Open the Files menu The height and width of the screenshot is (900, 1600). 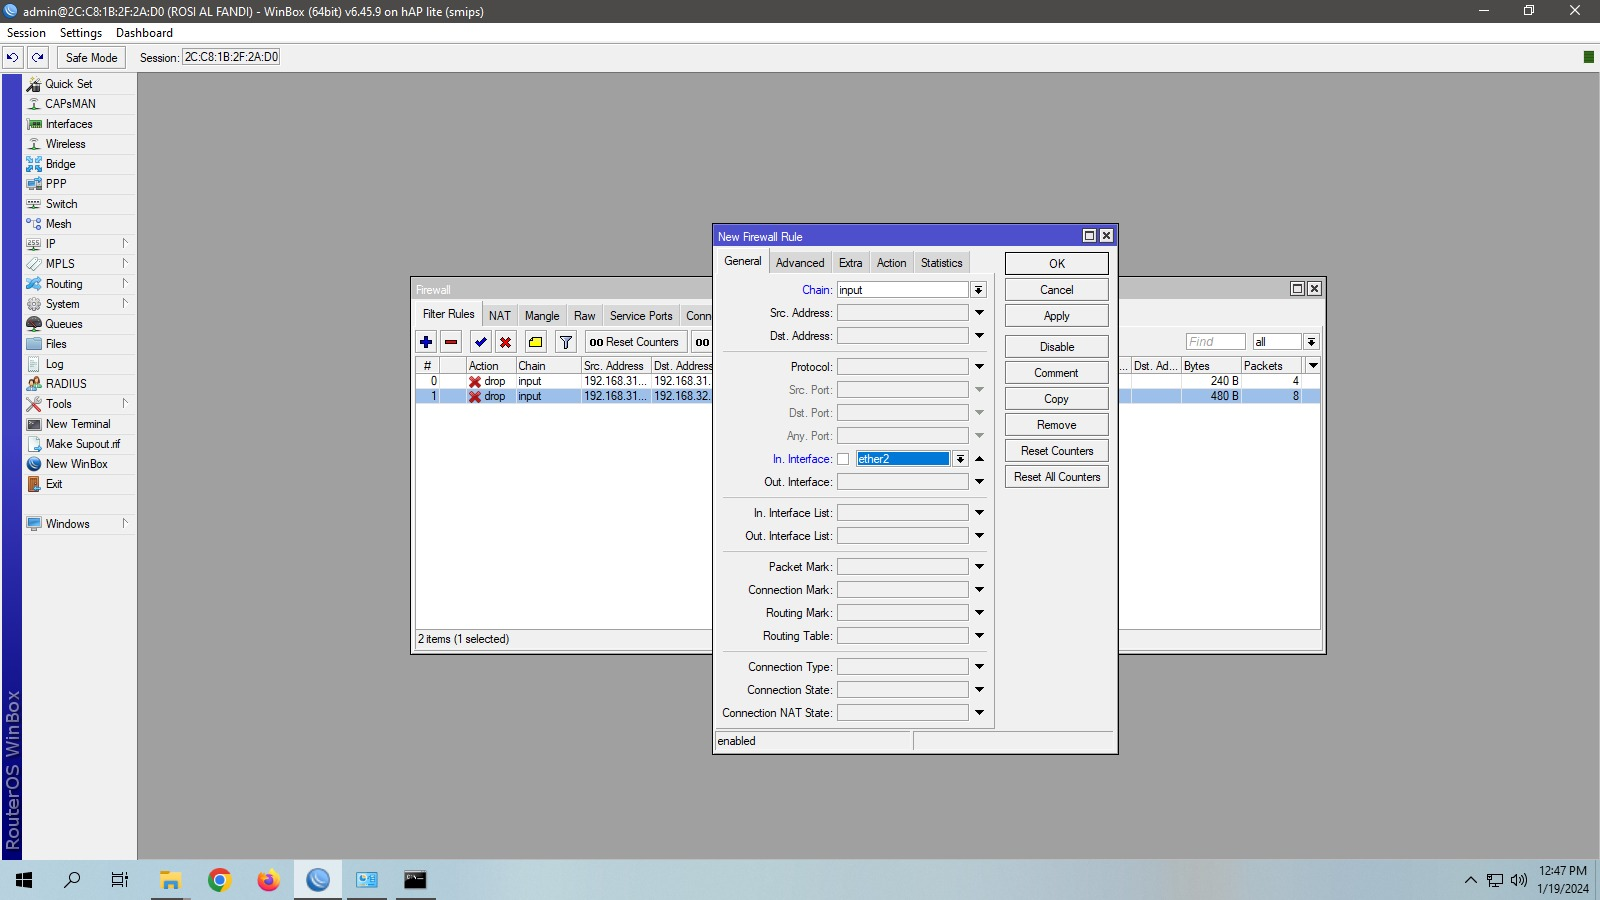coord(56,344)
